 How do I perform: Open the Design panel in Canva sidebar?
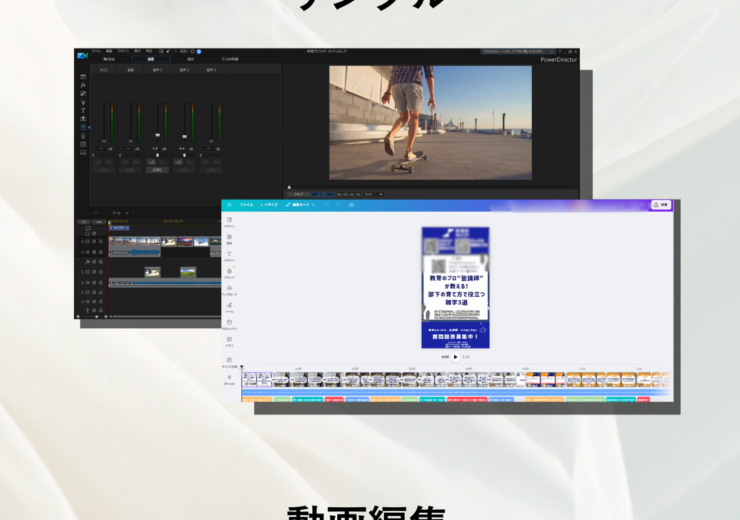(x=230, y=221)
